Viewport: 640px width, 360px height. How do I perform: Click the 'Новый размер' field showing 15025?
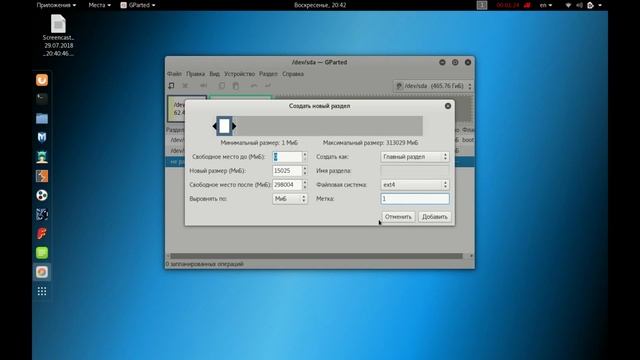(x=287, y=171)
